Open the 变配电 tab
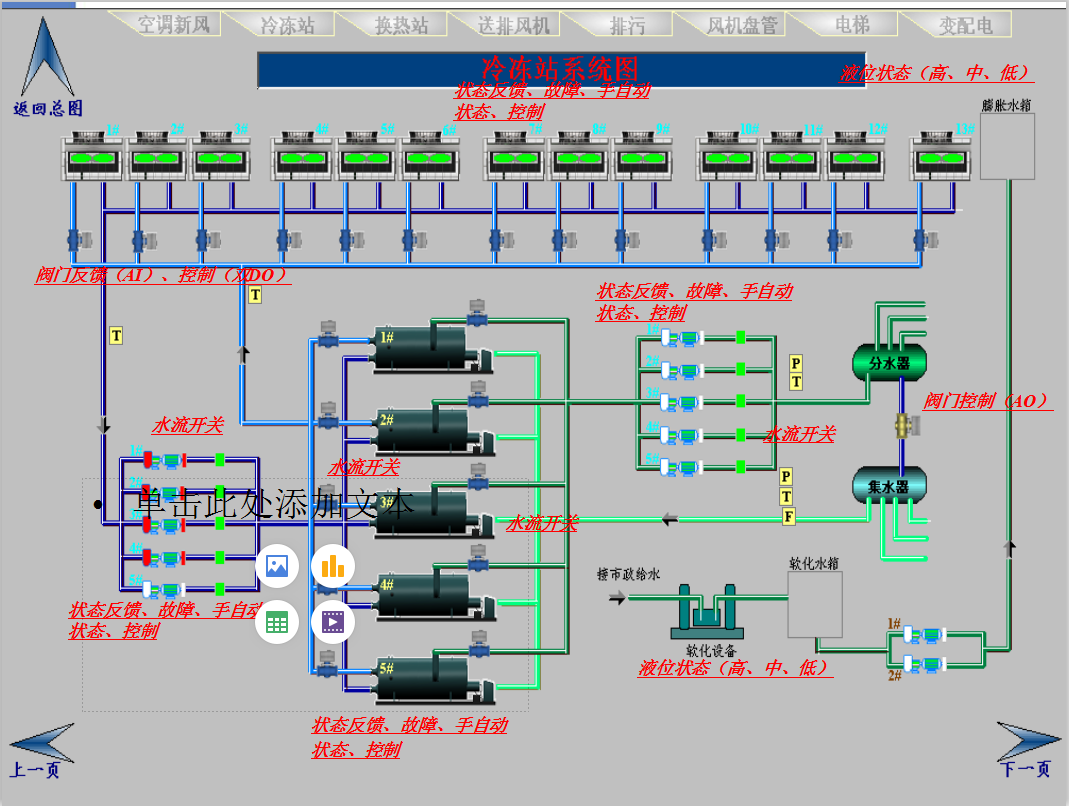Viewport: 1069px width, 806px height. point(967,25)
